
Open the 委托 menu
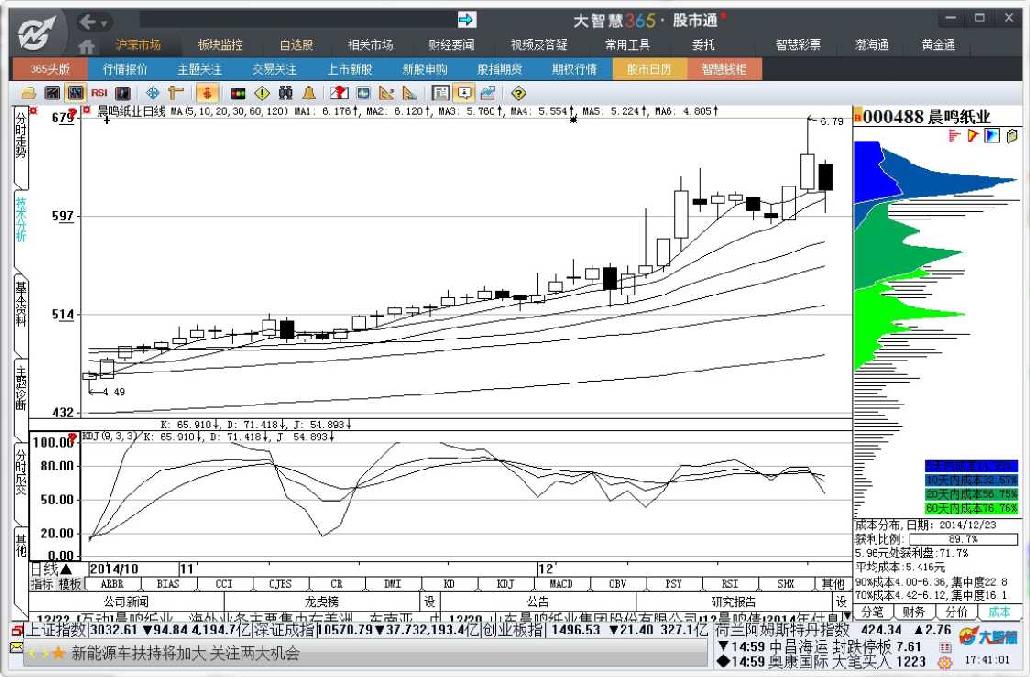pos(703,45)
